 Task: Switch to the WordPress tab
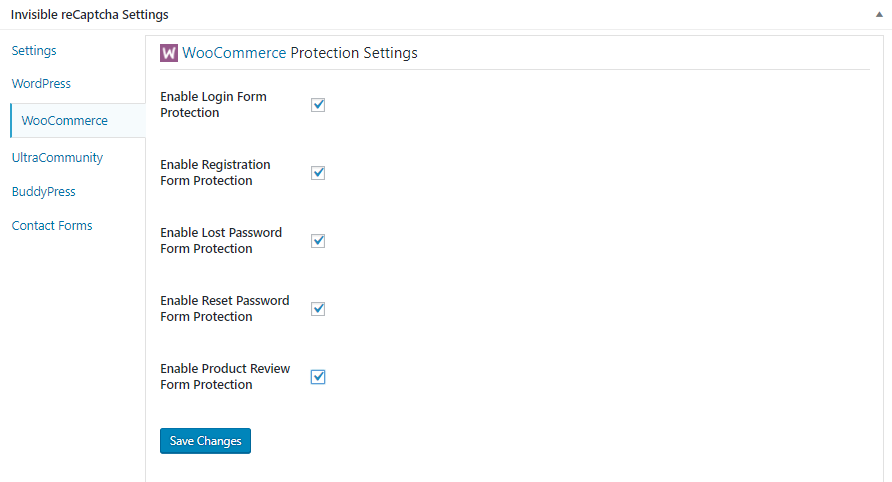[x=41, y=84]
